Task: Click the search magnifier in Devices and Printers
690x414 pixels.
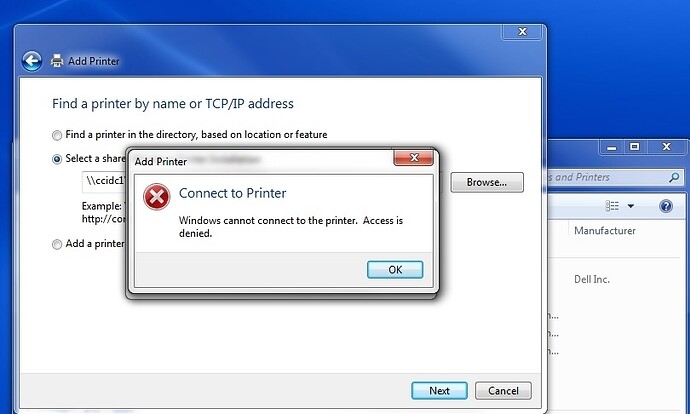Action: click(674, 177)
